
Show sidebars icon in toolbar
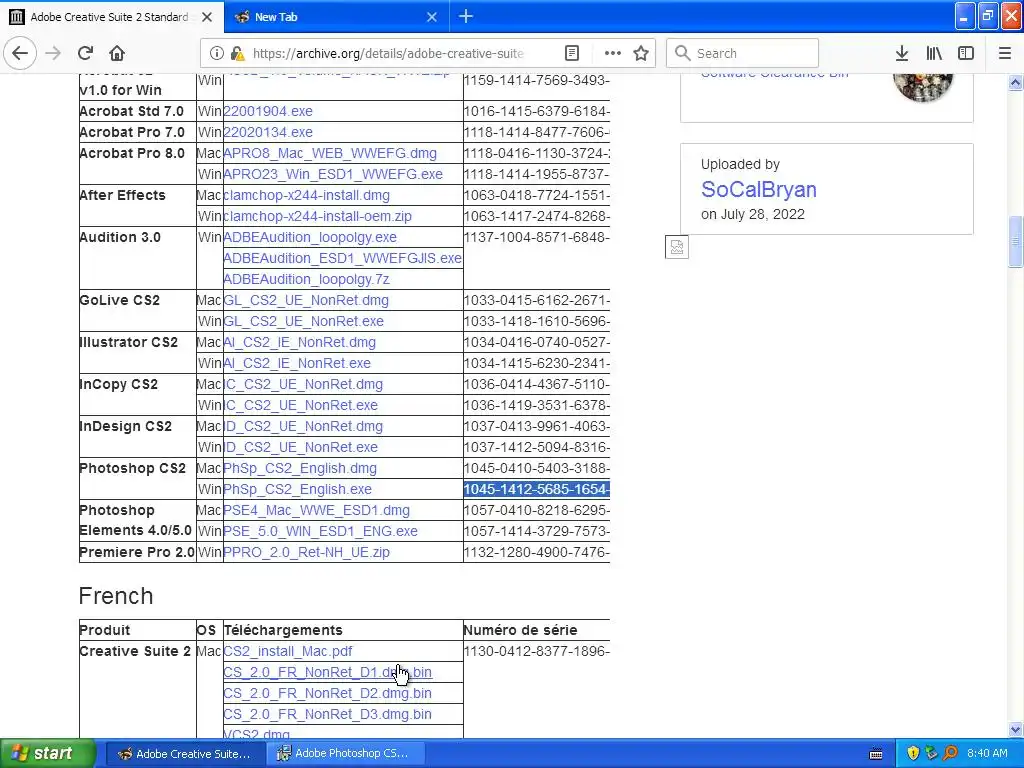pyautogui.click(x=966, y=53)
